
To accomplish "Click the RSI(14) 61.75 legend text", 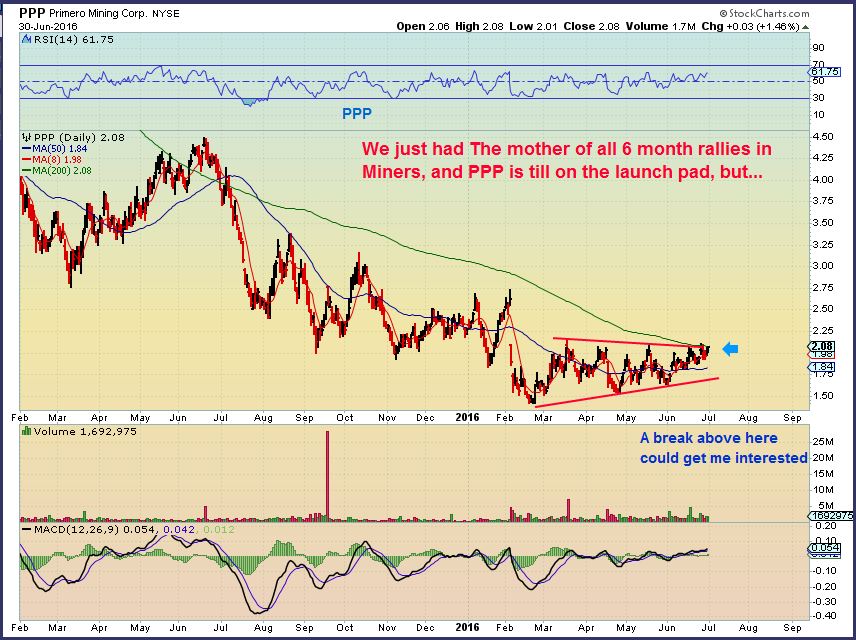I will tap(74, 39).
